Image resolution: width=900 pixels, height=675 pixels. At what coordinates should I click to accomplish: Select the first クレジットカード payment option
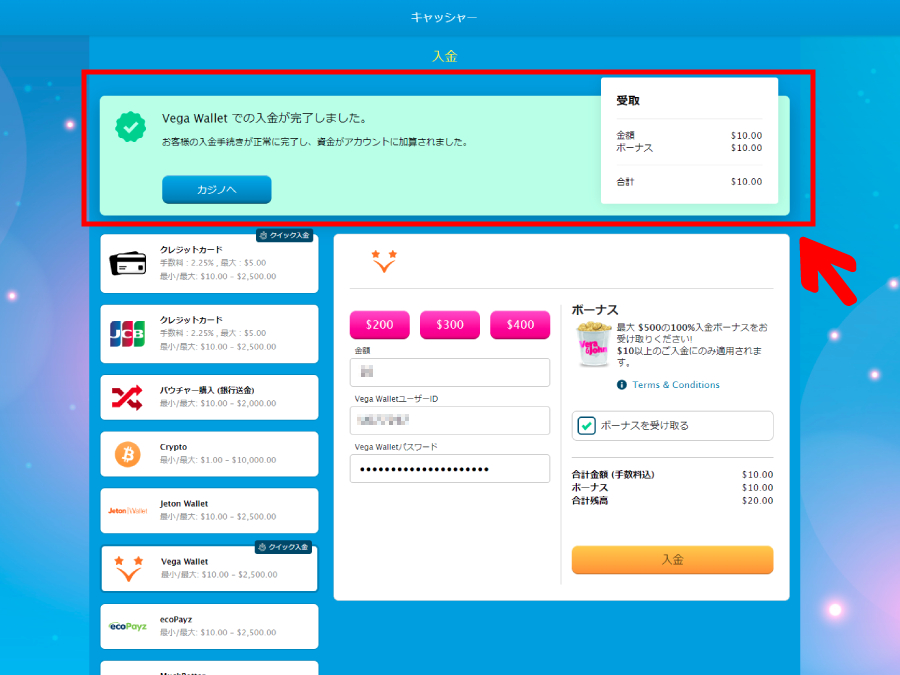[x=209, y=263]
